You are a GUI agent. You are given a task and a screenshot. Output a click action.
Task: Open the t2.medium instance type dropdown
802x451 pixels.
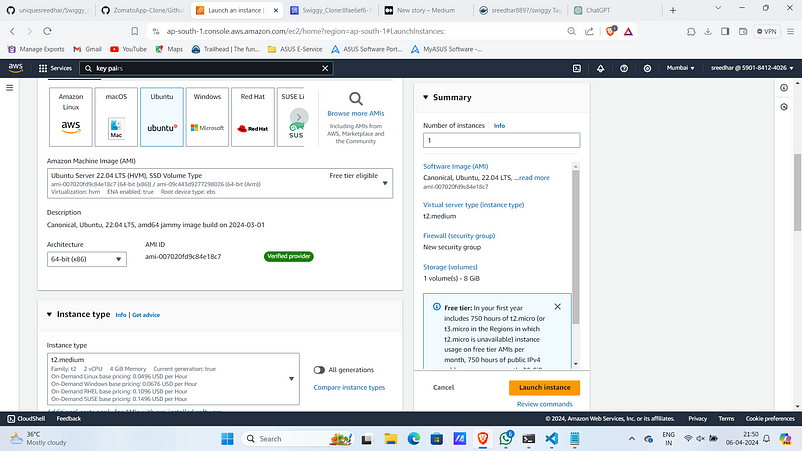(173, 379)
